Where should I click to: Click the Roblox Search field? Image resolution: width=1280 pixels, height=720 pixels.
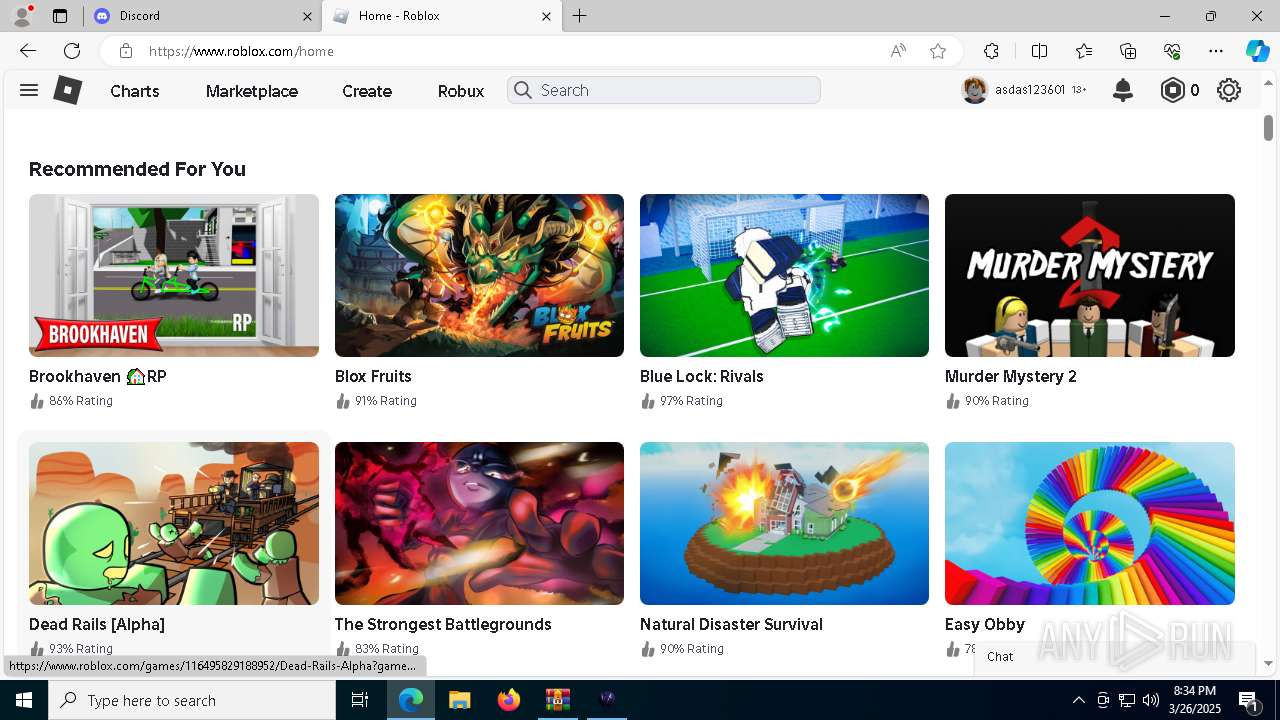click(664, 90)
